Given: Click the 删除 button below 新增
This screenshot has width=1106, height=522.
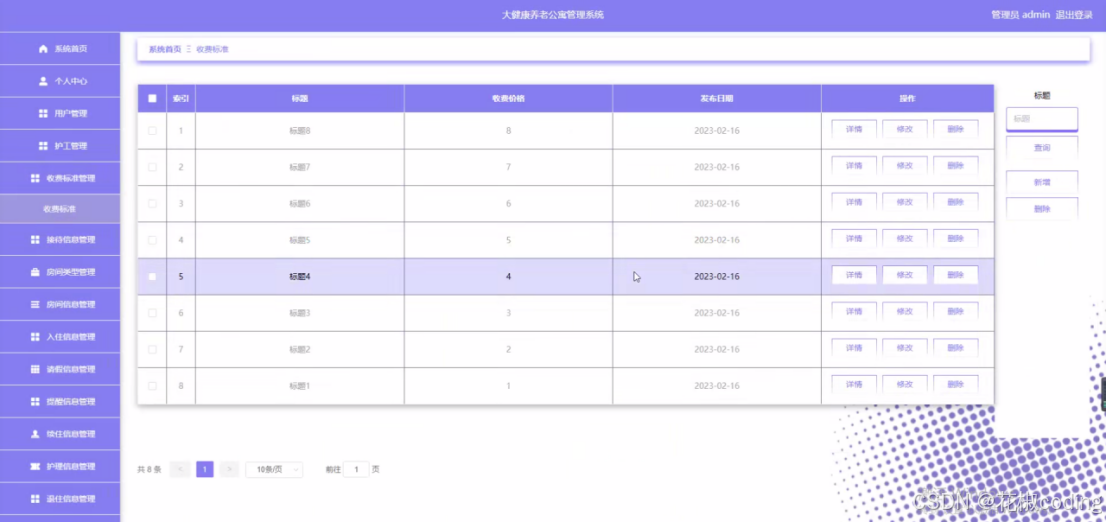Looking at the screenshot, I should tap(1042, 210).
